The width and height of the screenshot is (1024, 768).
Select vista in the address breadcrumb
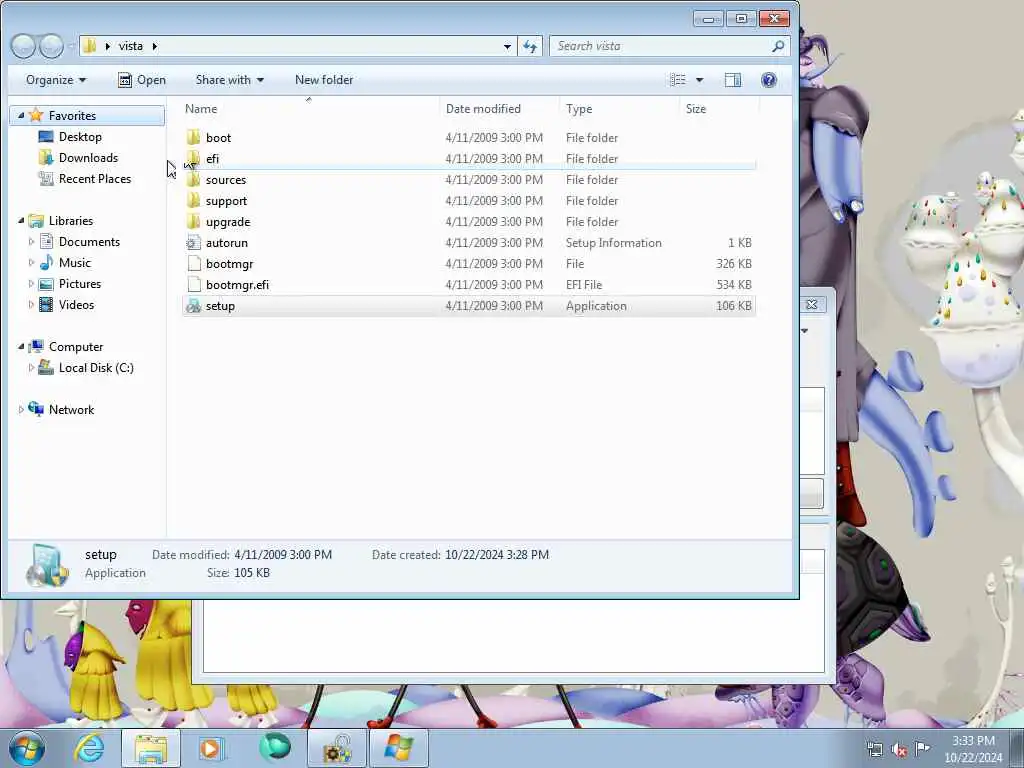pyautogui.click(x=131, y=46)
